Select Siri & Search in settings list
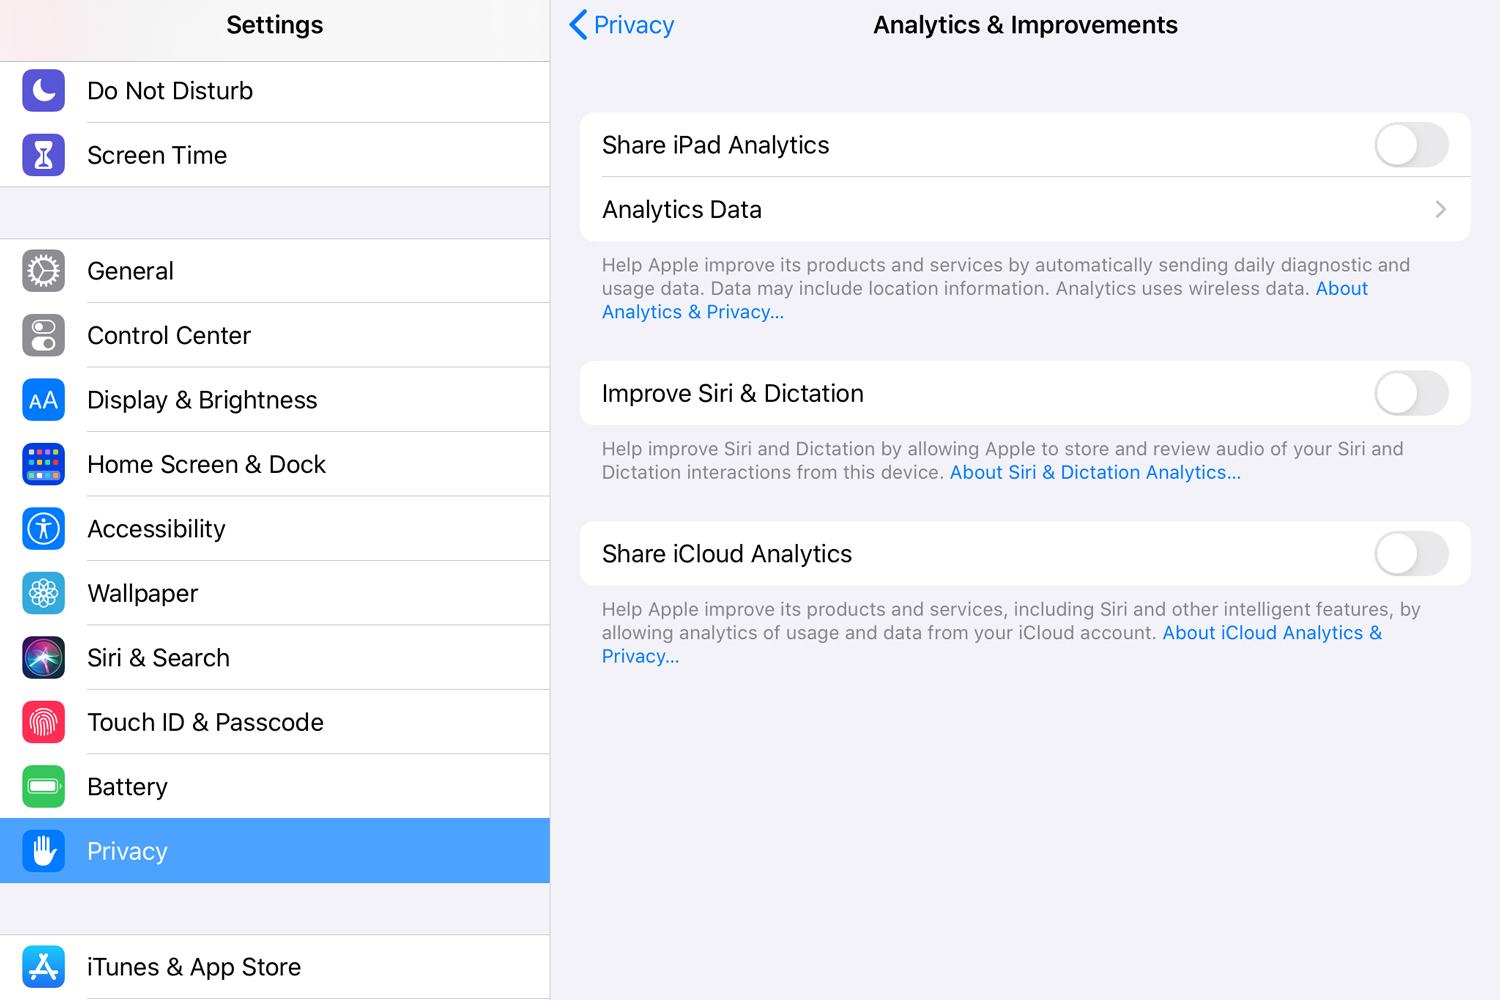The width and height of the screenshot is (1500, 1000). [x=275, y=657]
